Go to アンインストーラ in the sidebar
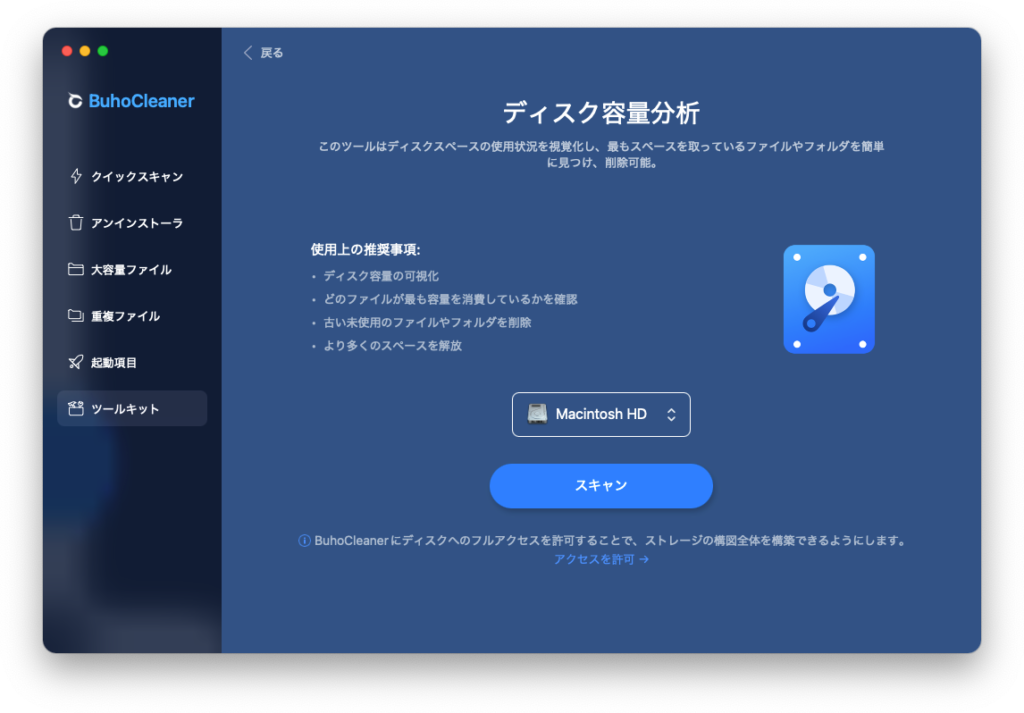1024x713 pixels. coord(132,223)
